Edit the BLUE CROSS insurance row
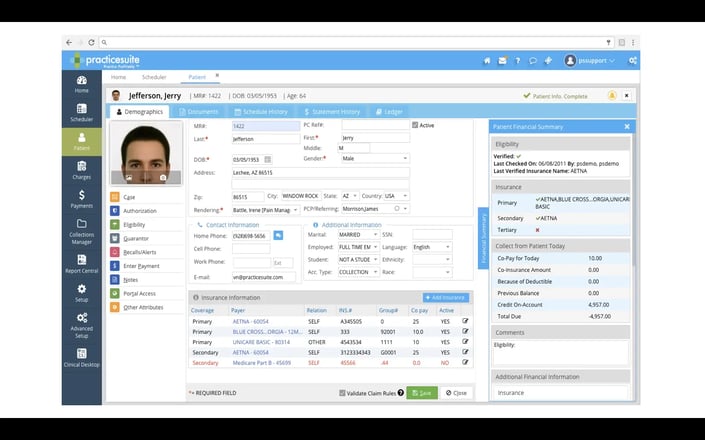This screenshot has height=440, width=705. point(465,332)
